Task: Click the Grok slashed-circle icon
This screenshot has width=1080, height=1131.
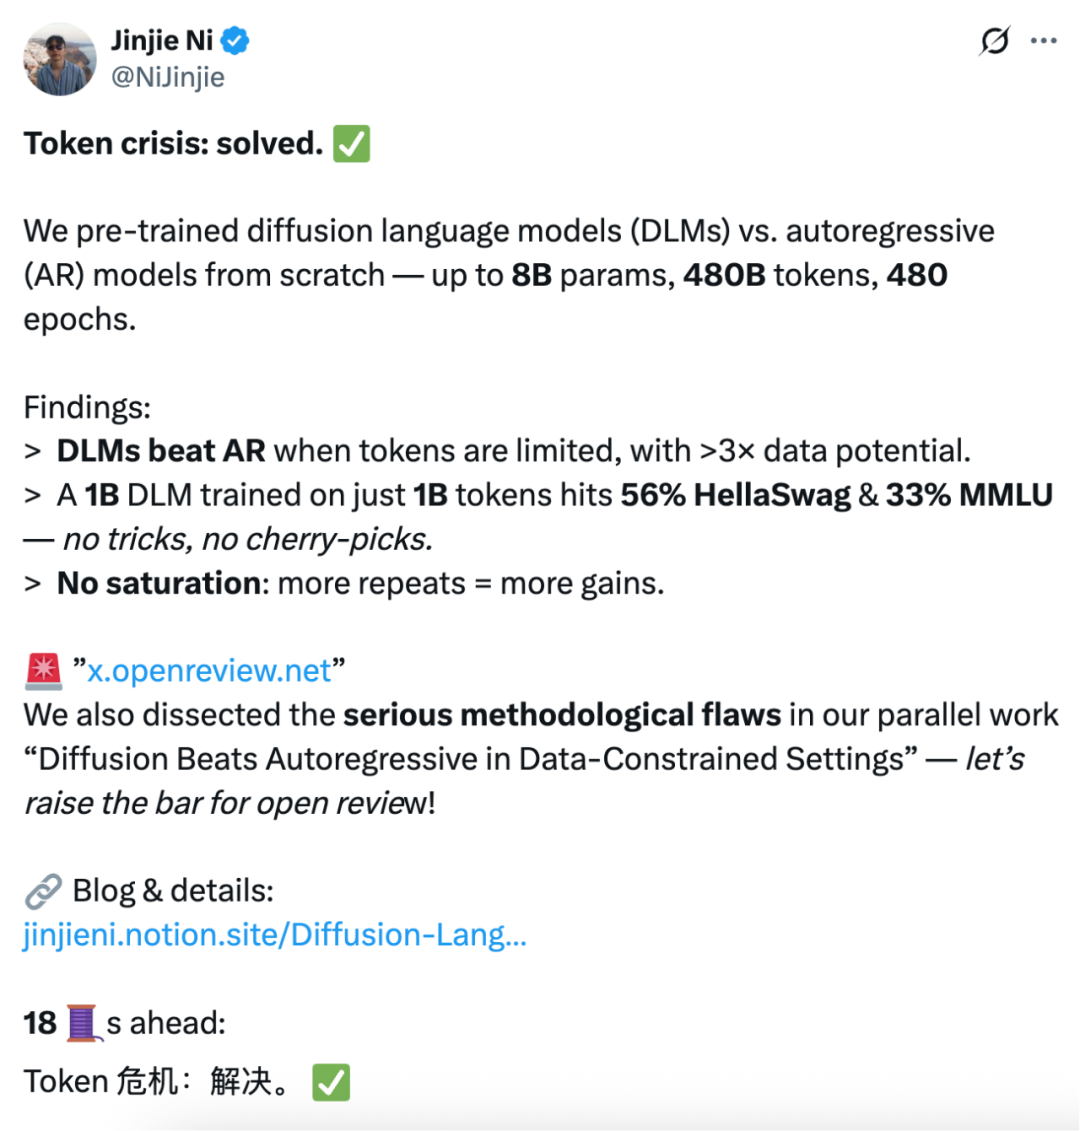Action: (994, 41)
